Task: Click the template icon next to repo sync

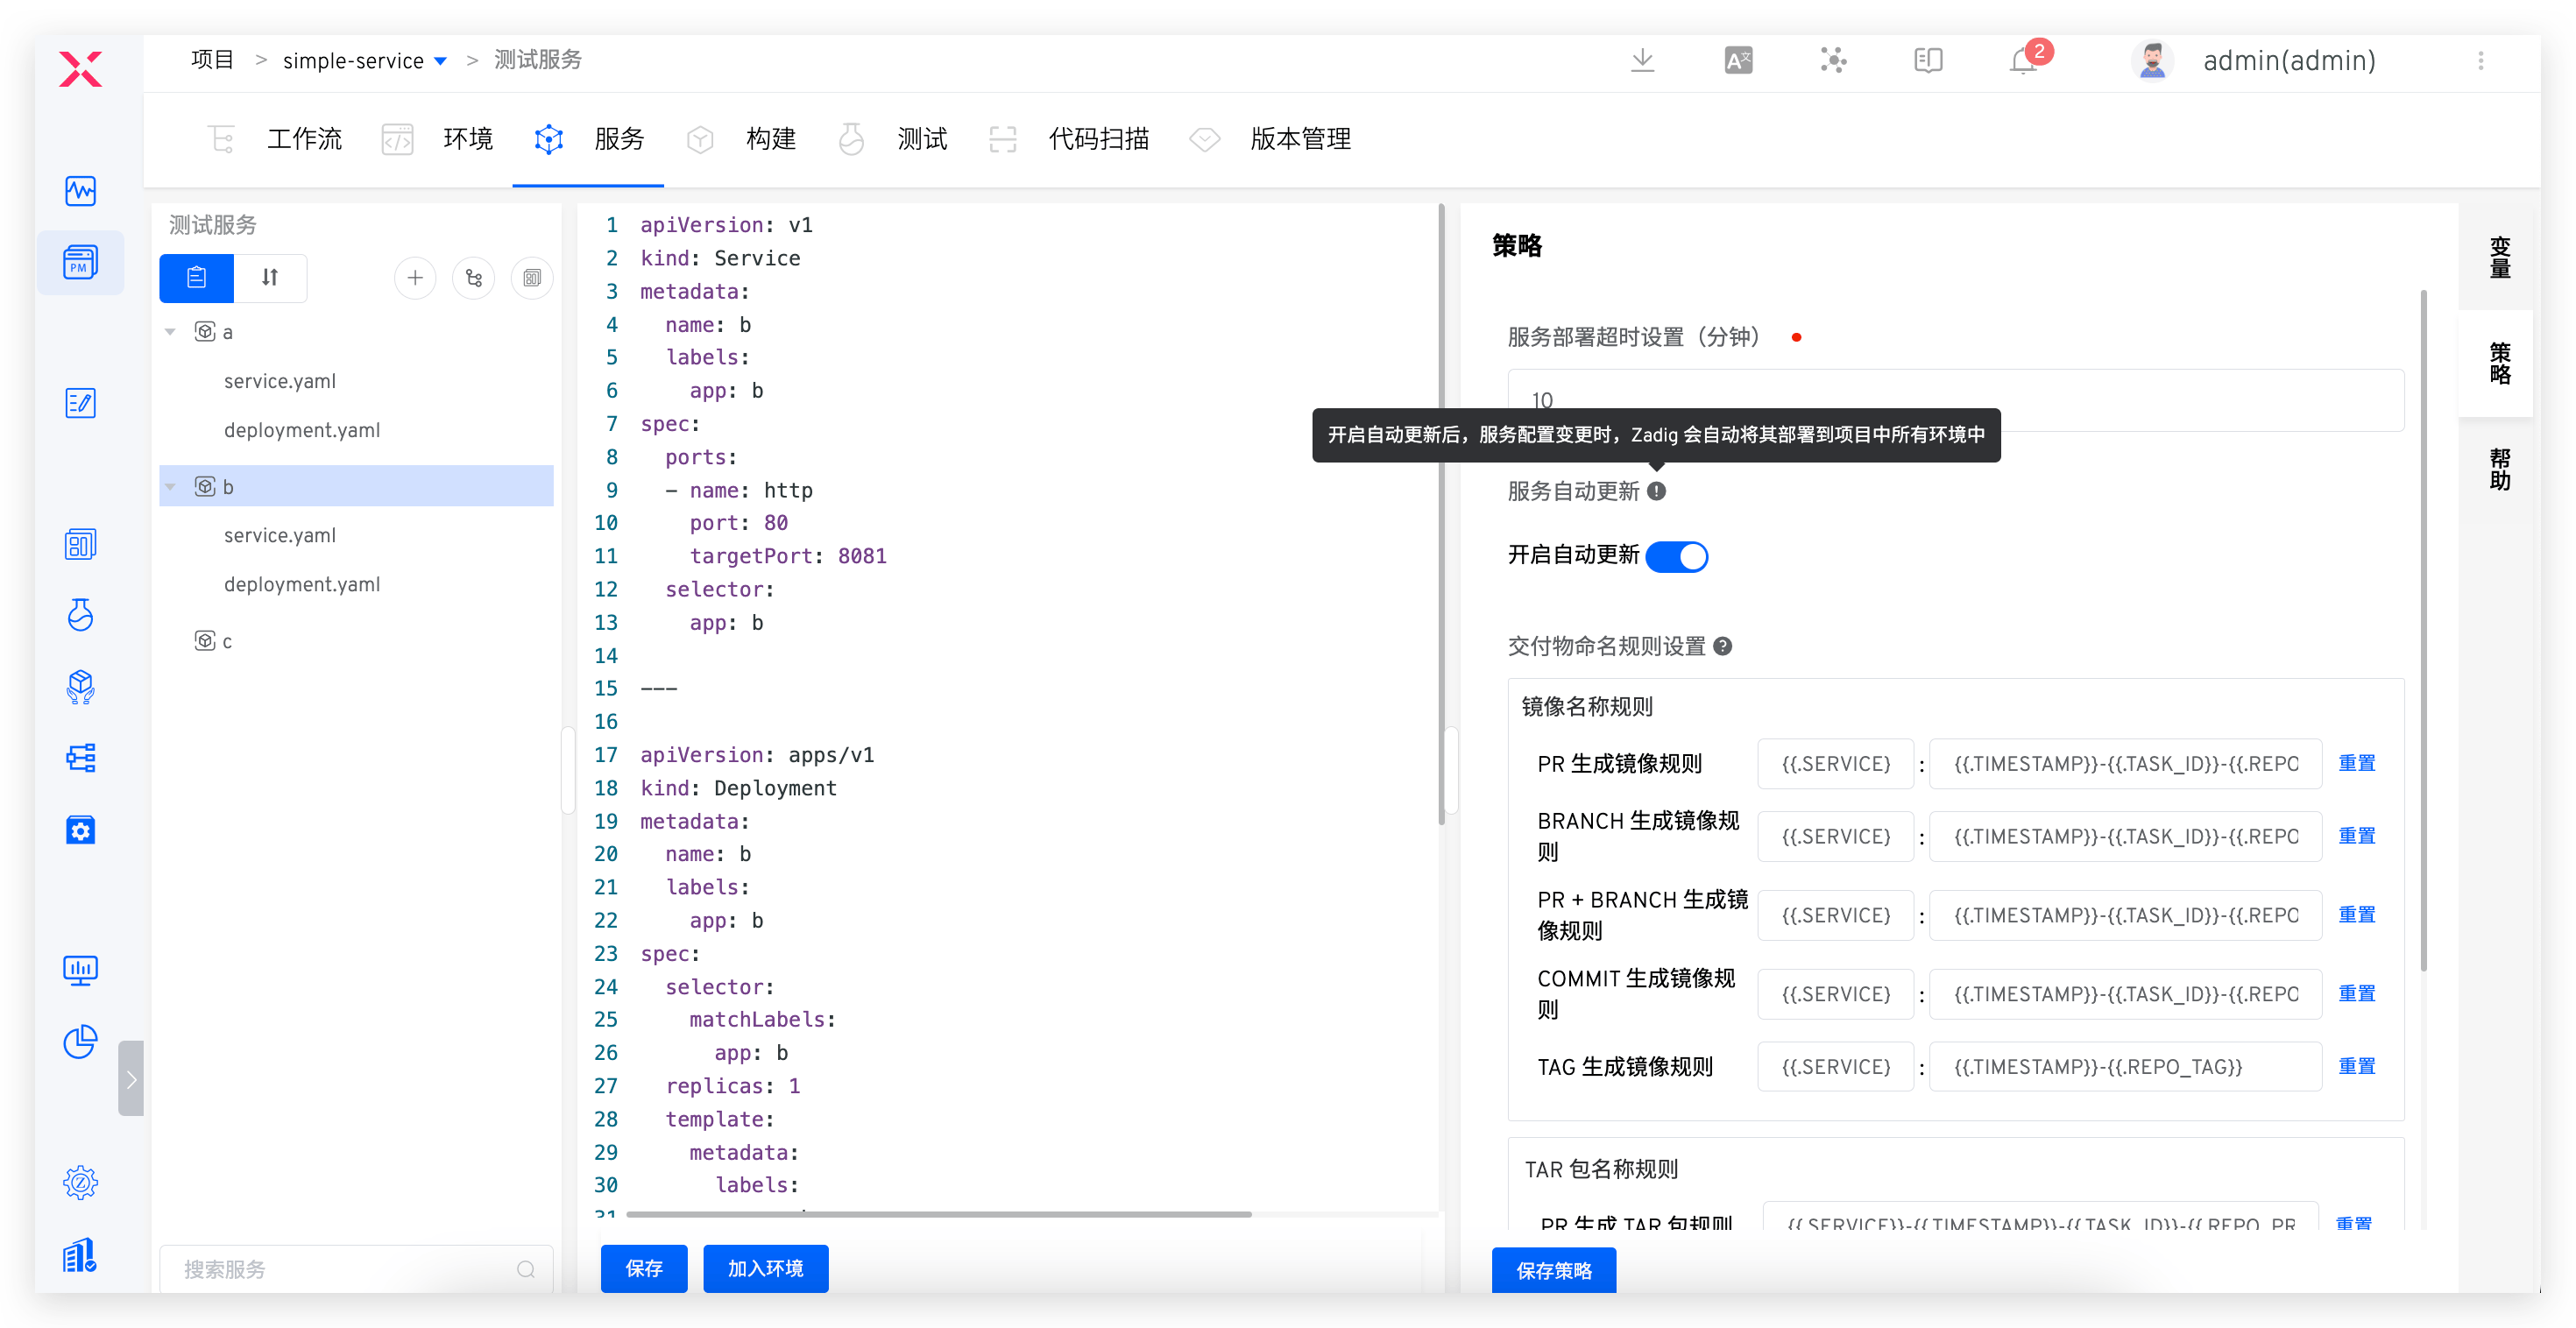Action: coord(532,277)
